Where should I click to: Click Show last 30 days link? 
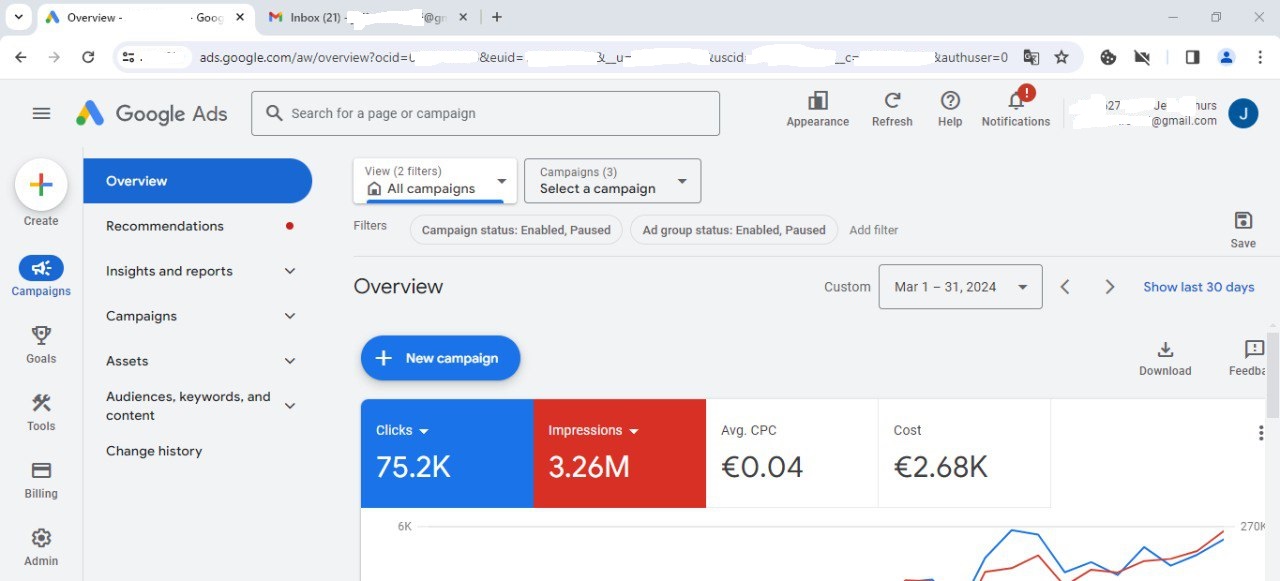pos(1198,287)
